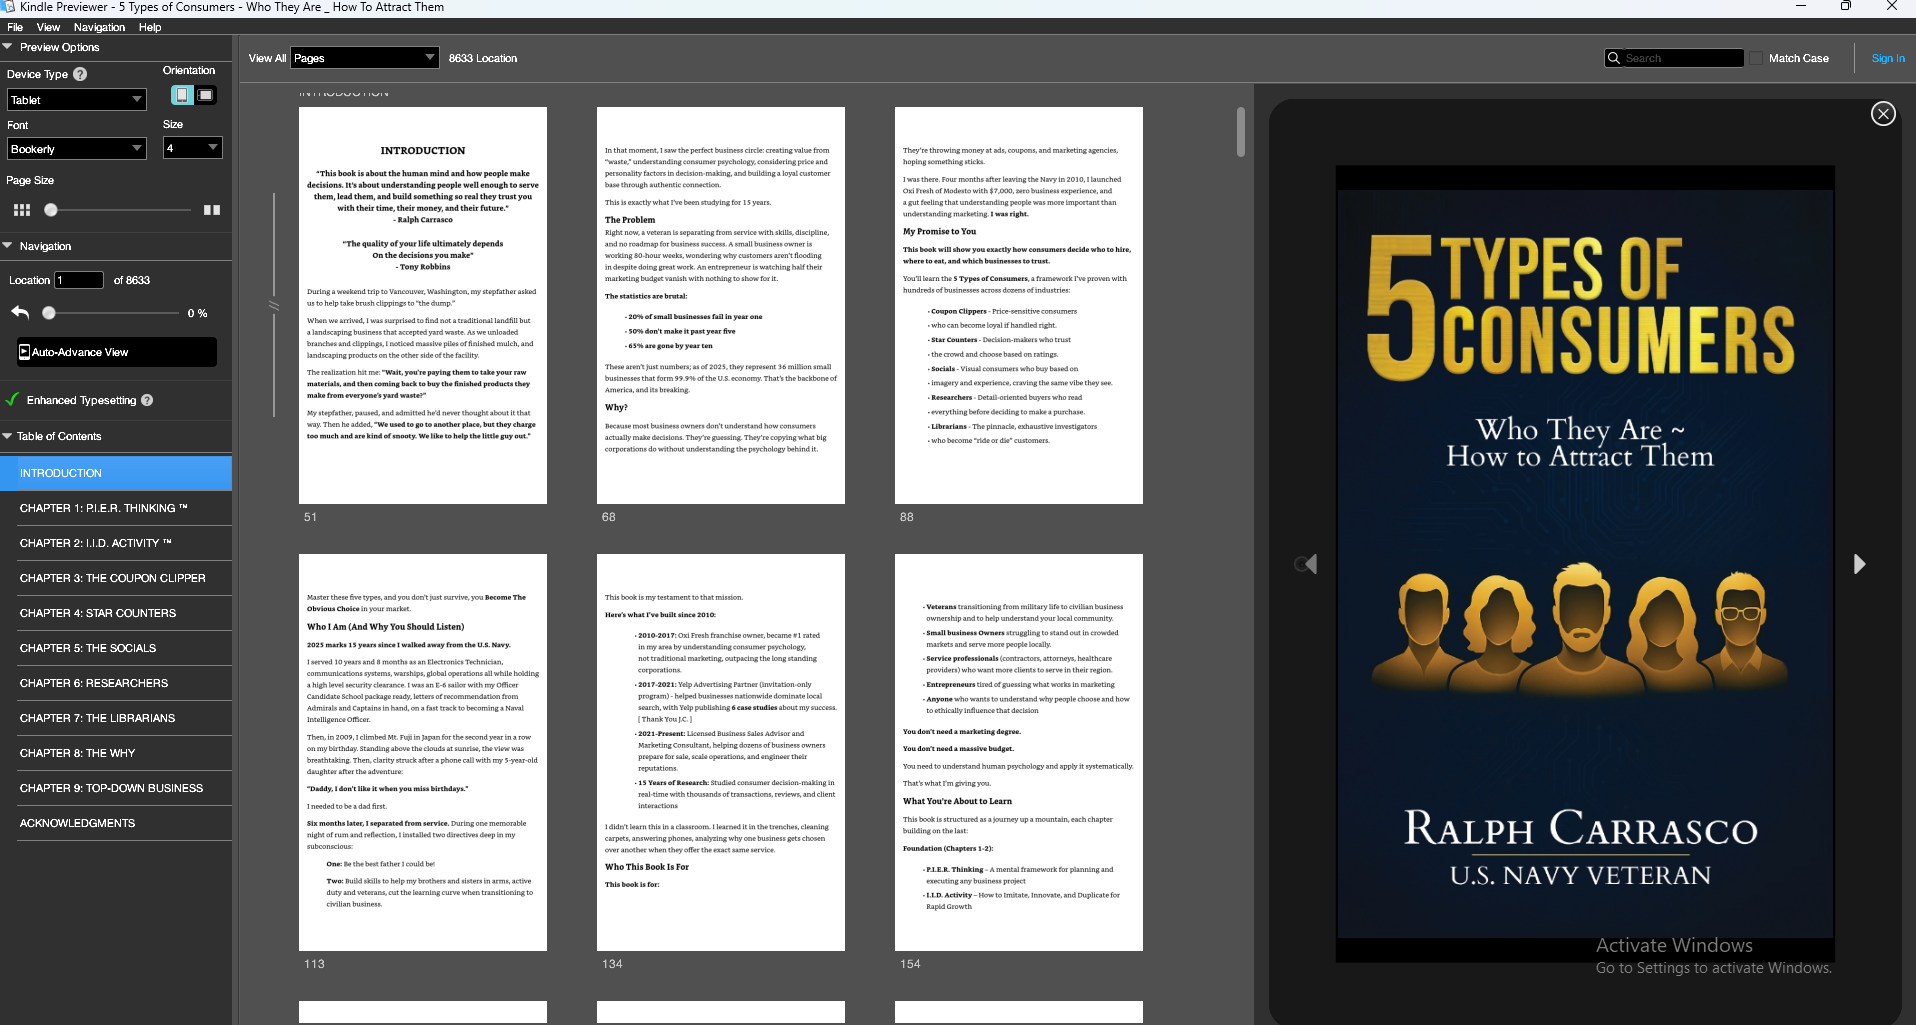Image resolution: width=1916 pixels, height=1025 pixels.
Task: Open page thumbnail at location 154
Action: coord(1019,752)
